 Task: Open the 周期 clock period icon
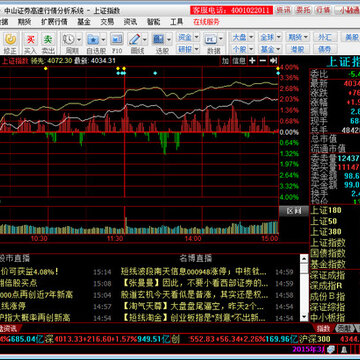tap(69, 39)
